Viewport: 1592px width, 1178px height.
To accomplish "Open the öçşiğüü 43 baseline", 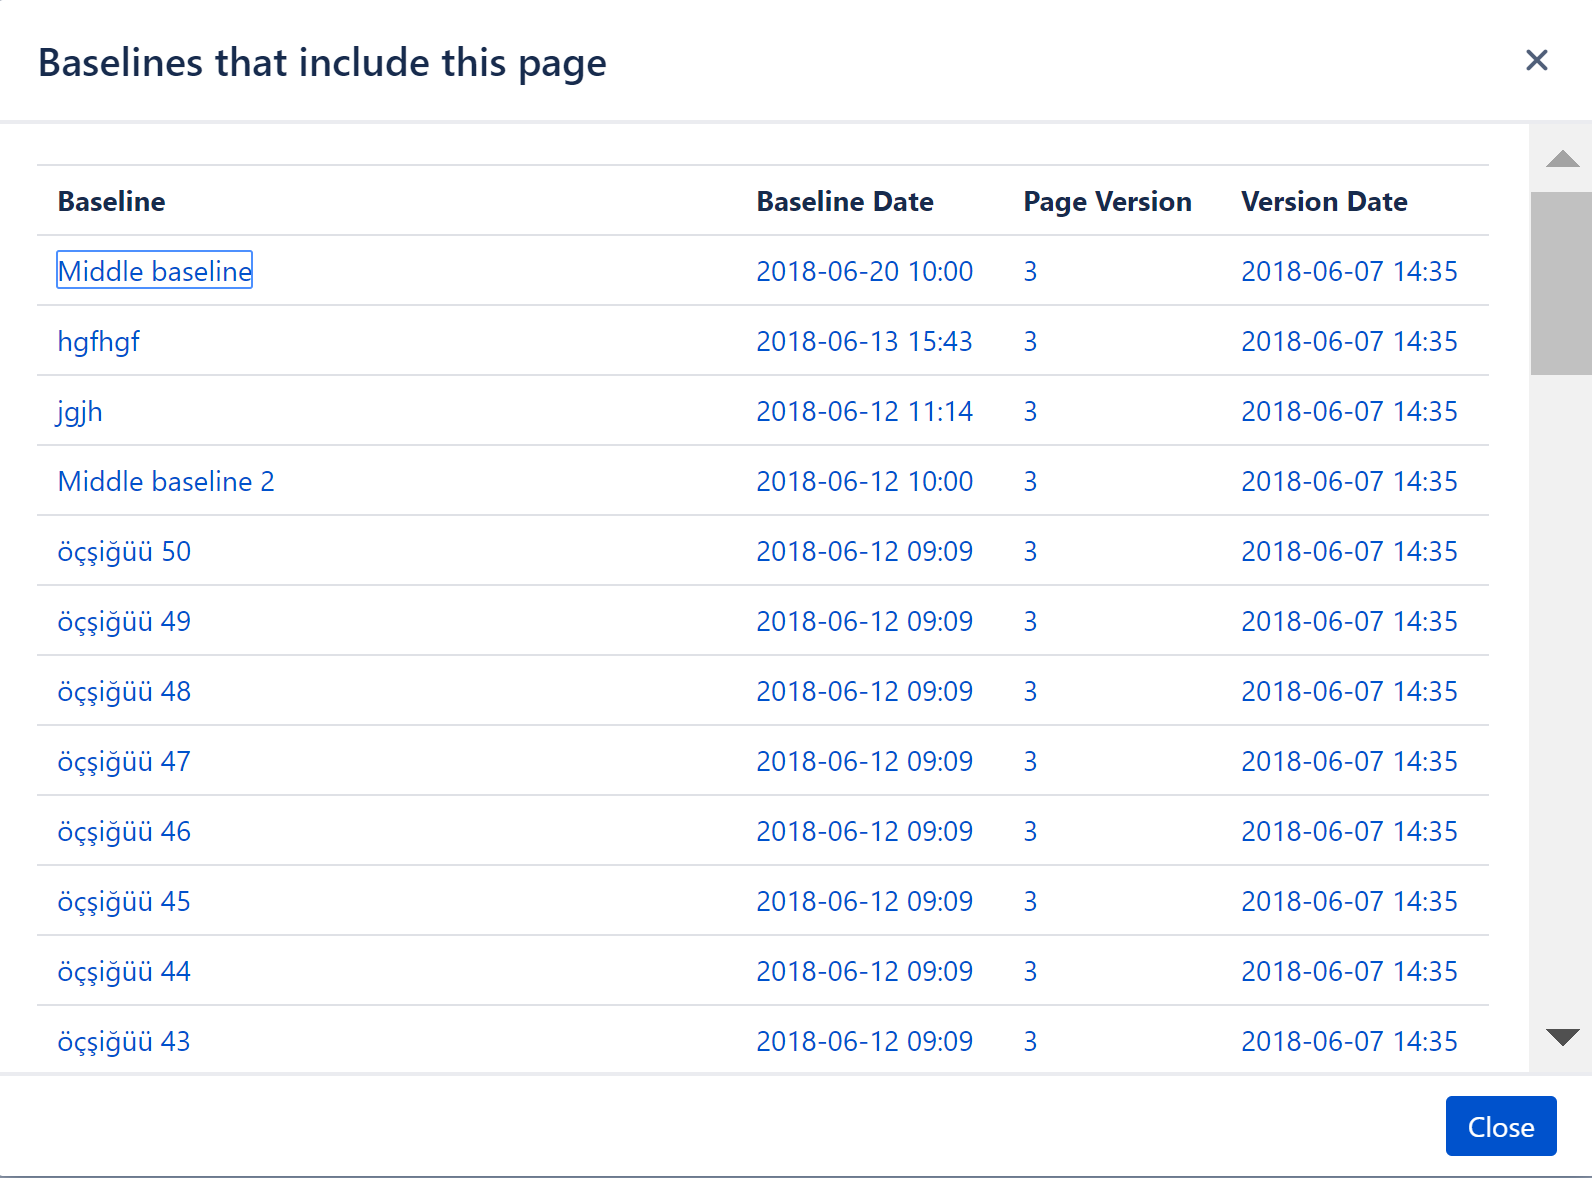I will (x=124, y=1041).
